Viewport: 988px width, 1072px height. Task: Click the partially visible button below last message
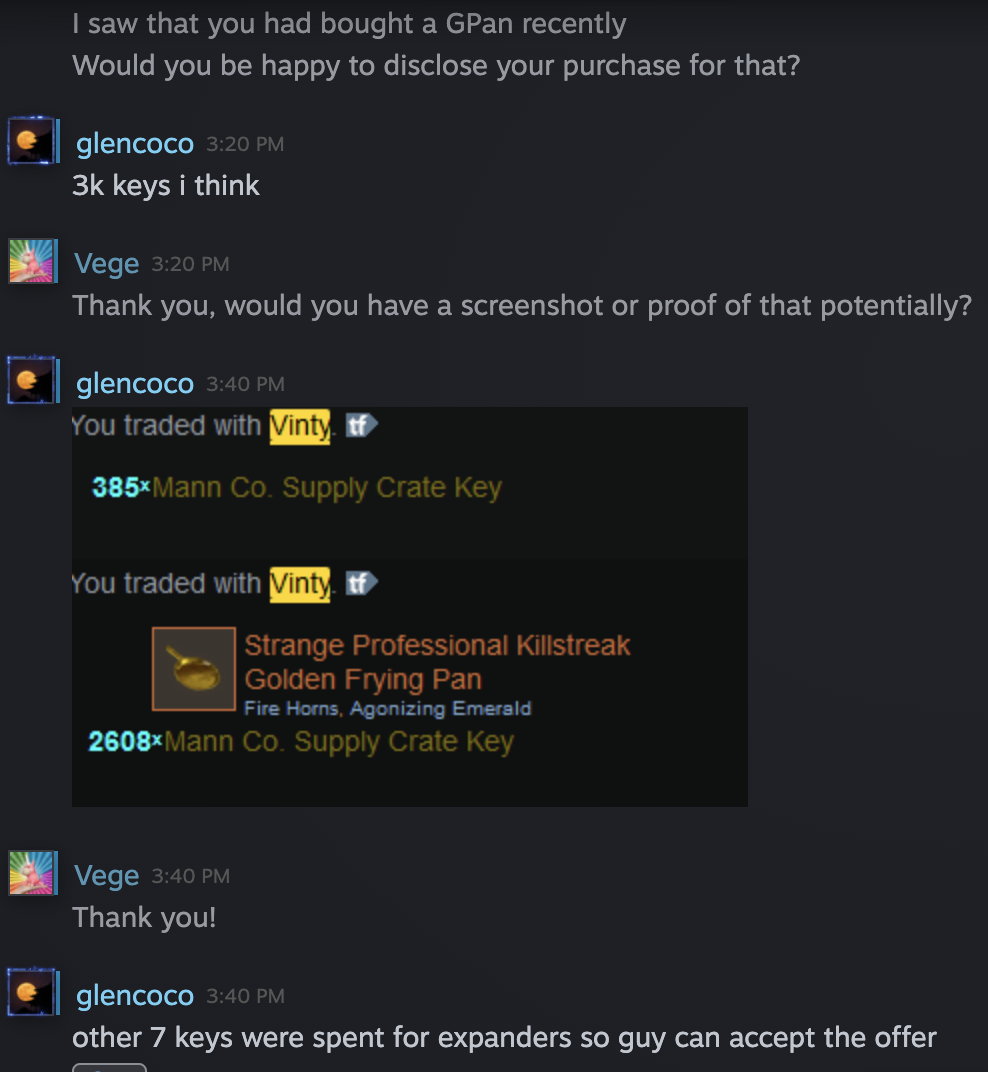click(109, 1067)
